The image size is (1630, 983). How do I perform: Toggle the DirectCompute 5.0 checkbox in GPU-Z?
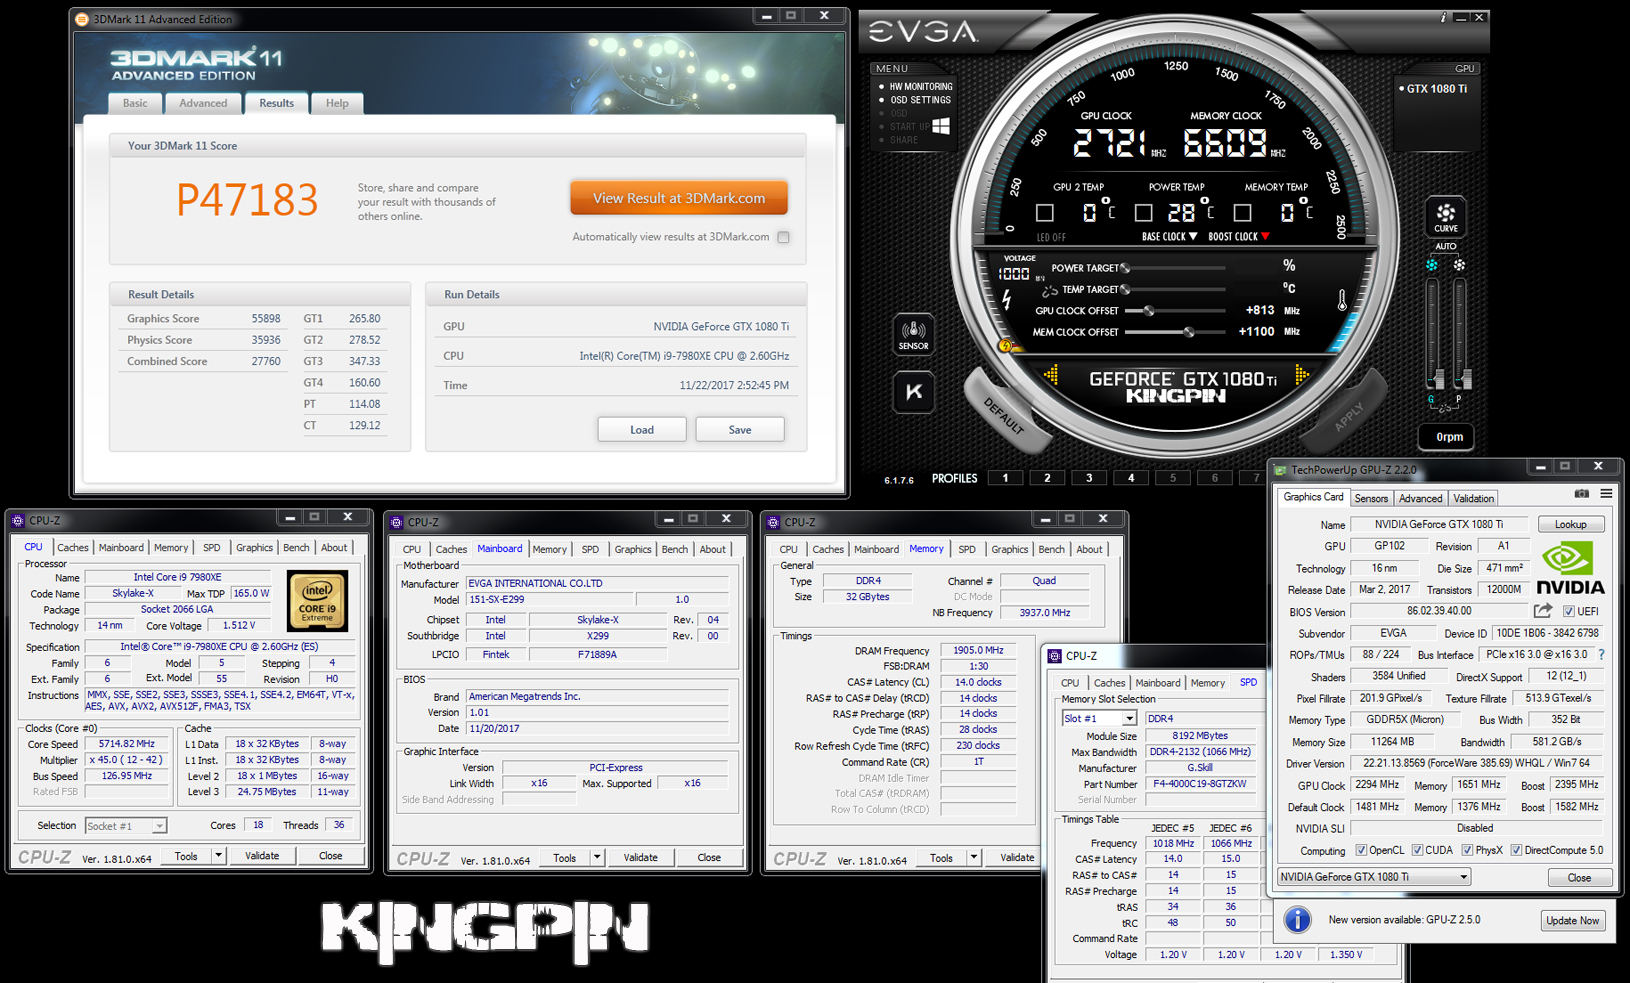point(1516,850)
